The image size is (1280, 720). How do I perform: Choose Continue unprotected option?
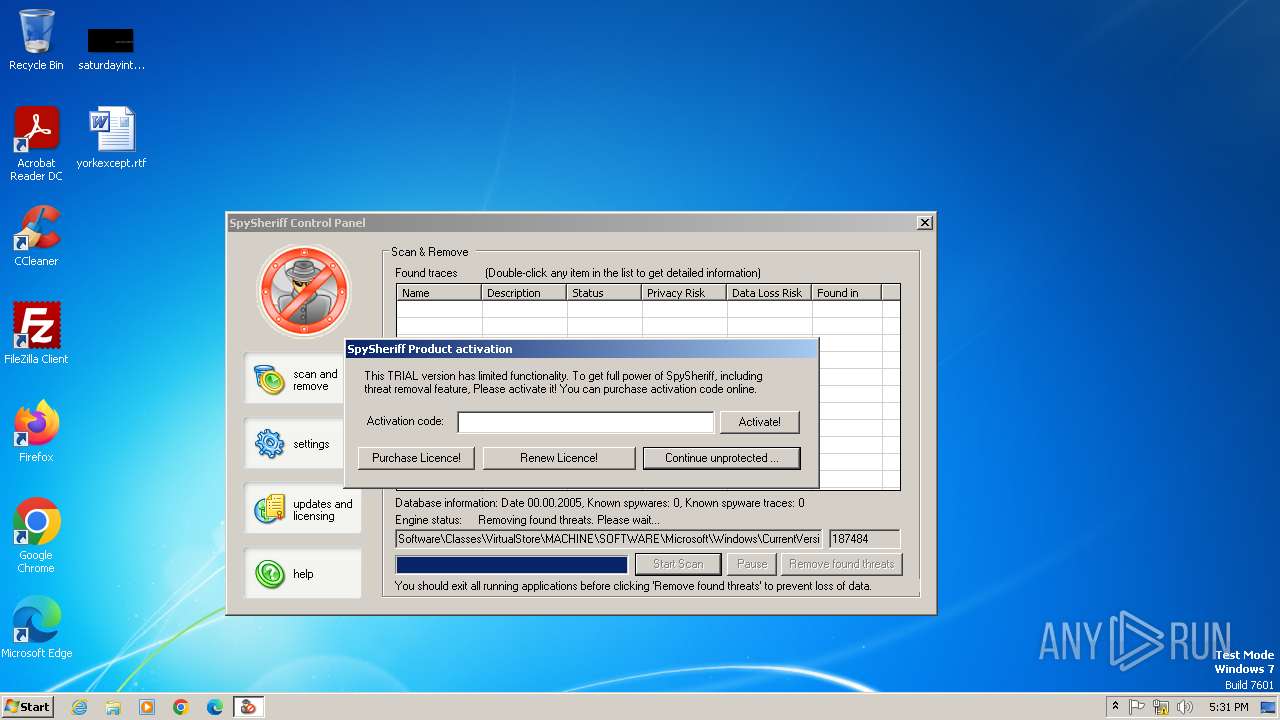coord(722,458)
